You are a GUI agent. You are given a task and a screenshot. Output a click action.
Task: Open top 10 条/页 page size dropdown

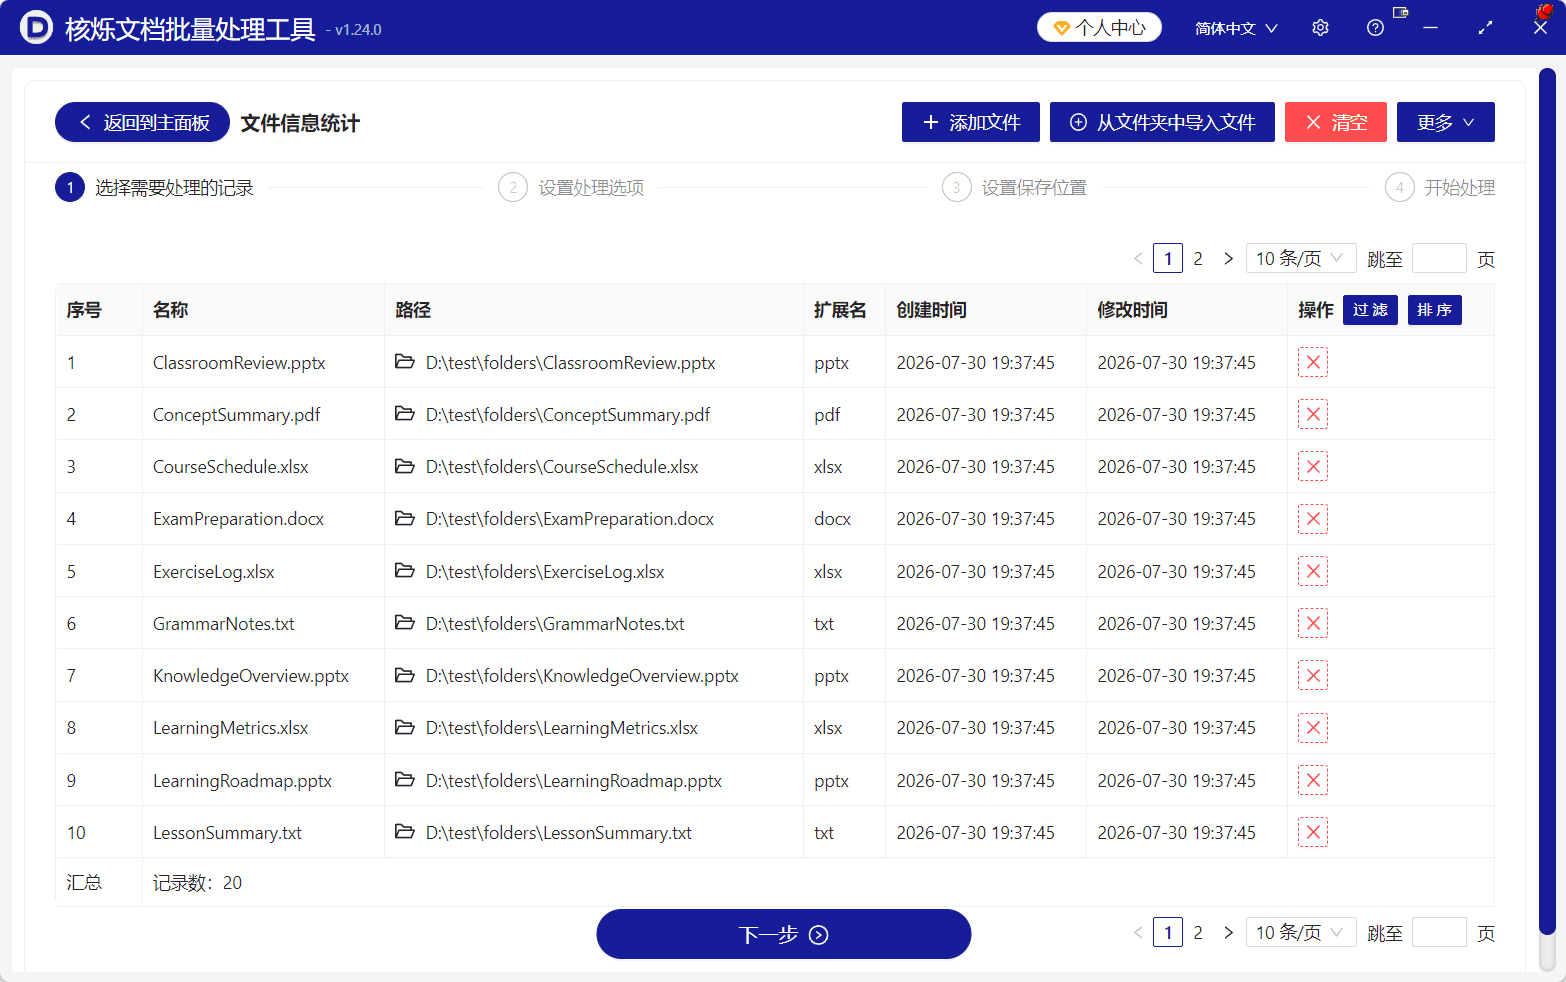[1300, 258]
